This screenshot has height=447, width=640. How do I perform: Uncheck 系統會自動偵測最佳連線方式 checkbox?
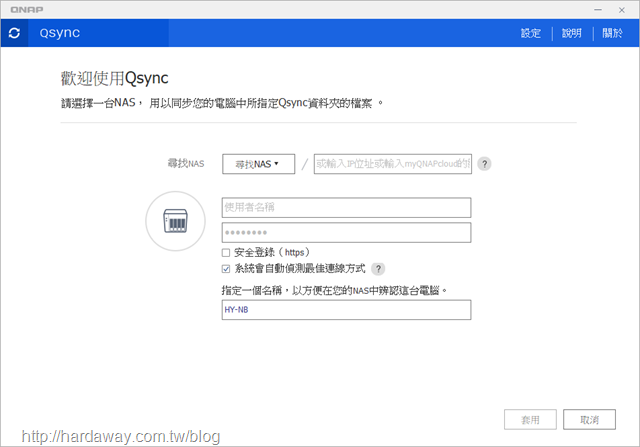(226, 269)
